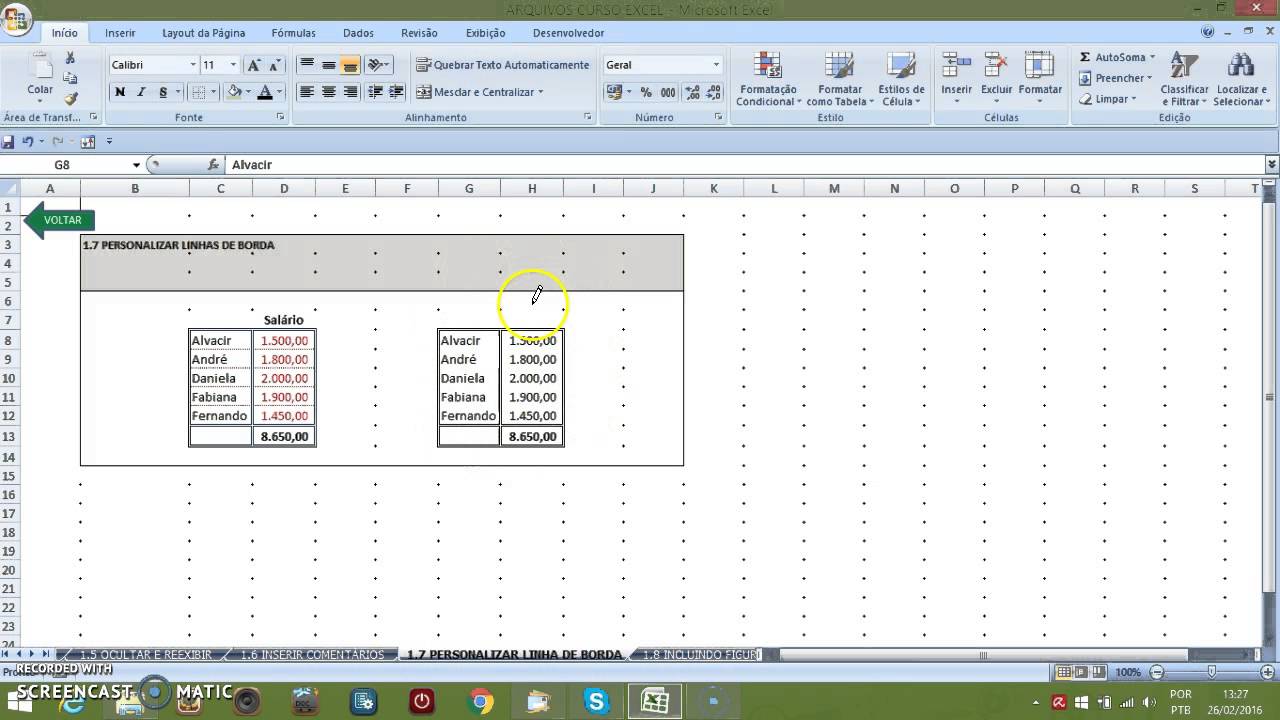Viewport: 1280px width, 720px height.
Task: Toggle middle vertical alignment
Action: (328, 65)
